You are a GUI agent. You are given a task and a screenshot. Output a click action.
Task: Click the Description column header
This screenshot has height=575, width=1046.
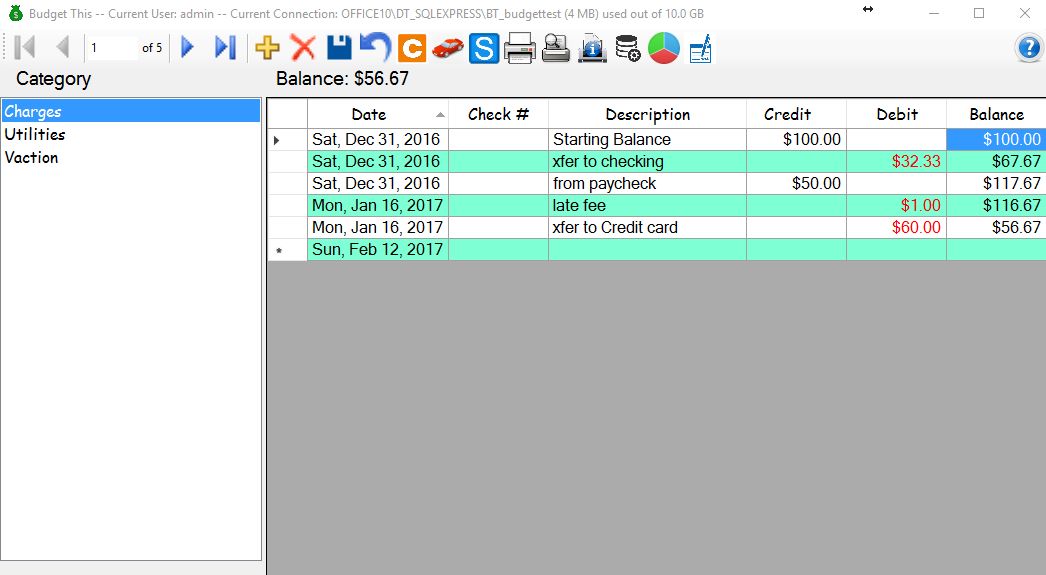[647, 114]
